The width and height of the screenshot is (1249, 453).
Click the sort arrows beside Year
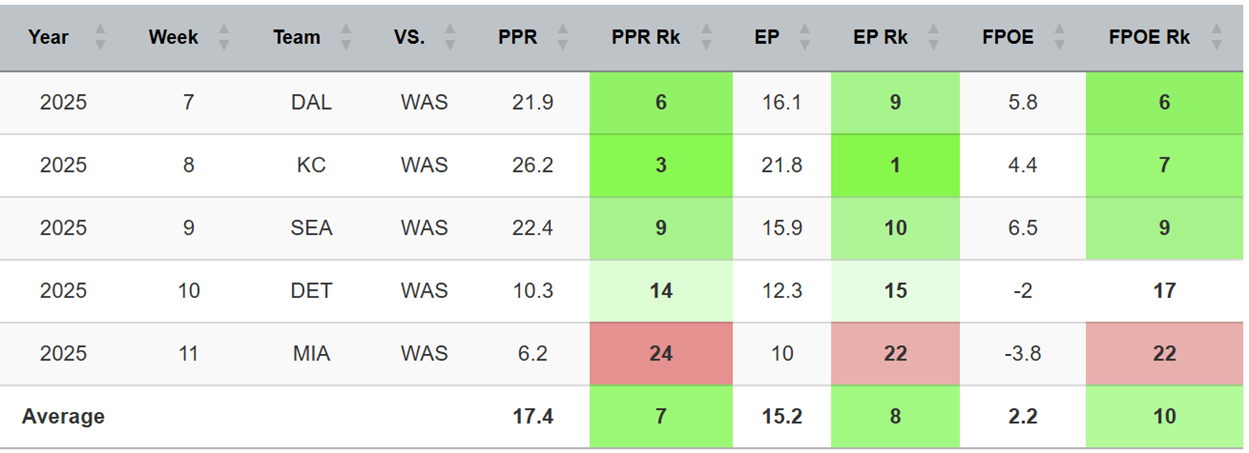tap(100, 38)
